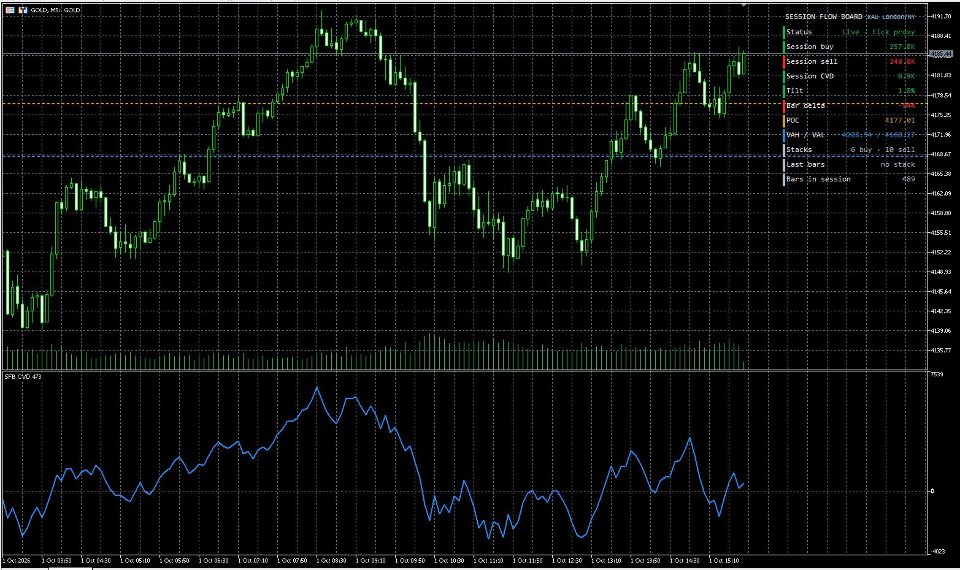The height and width of the screenshot is (570, 960).
Task: Click the Bars in session label
Action: pyautogui.click(x=819, y=179)
